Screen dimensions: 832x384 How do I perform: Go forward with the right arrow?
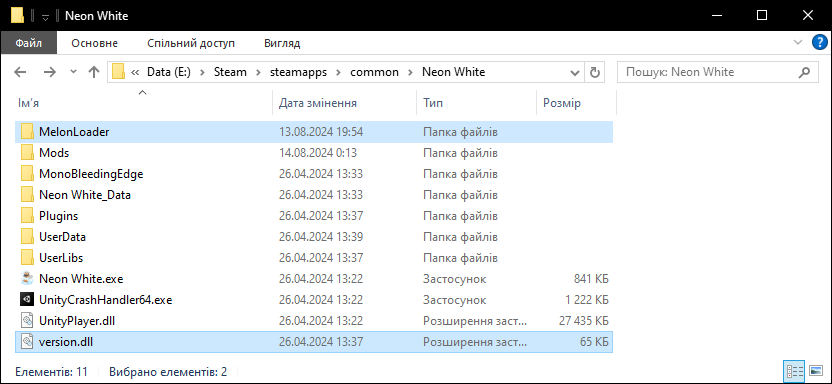point(49,72)
